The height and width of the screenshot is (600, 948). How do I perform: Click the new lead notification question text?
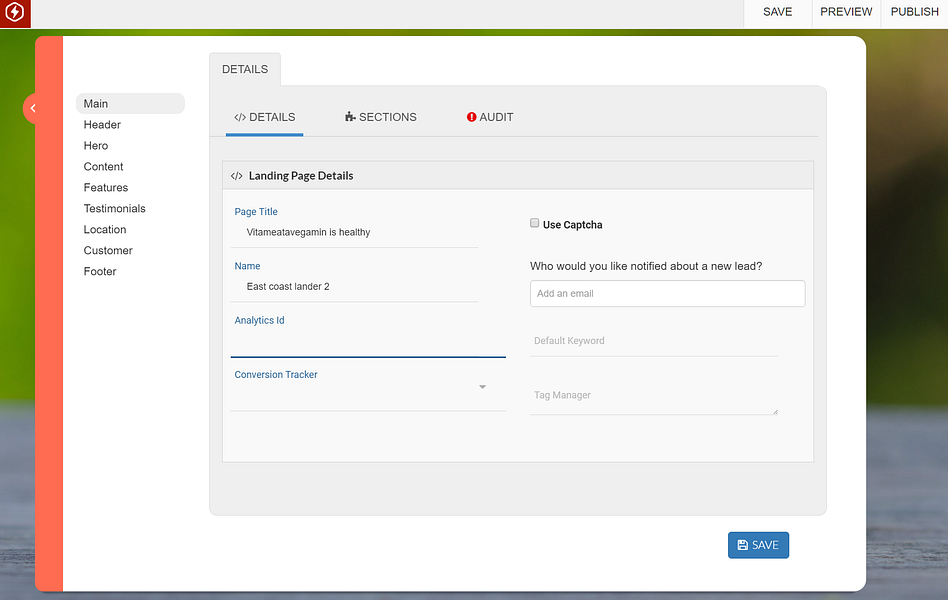tap(646, 266)
